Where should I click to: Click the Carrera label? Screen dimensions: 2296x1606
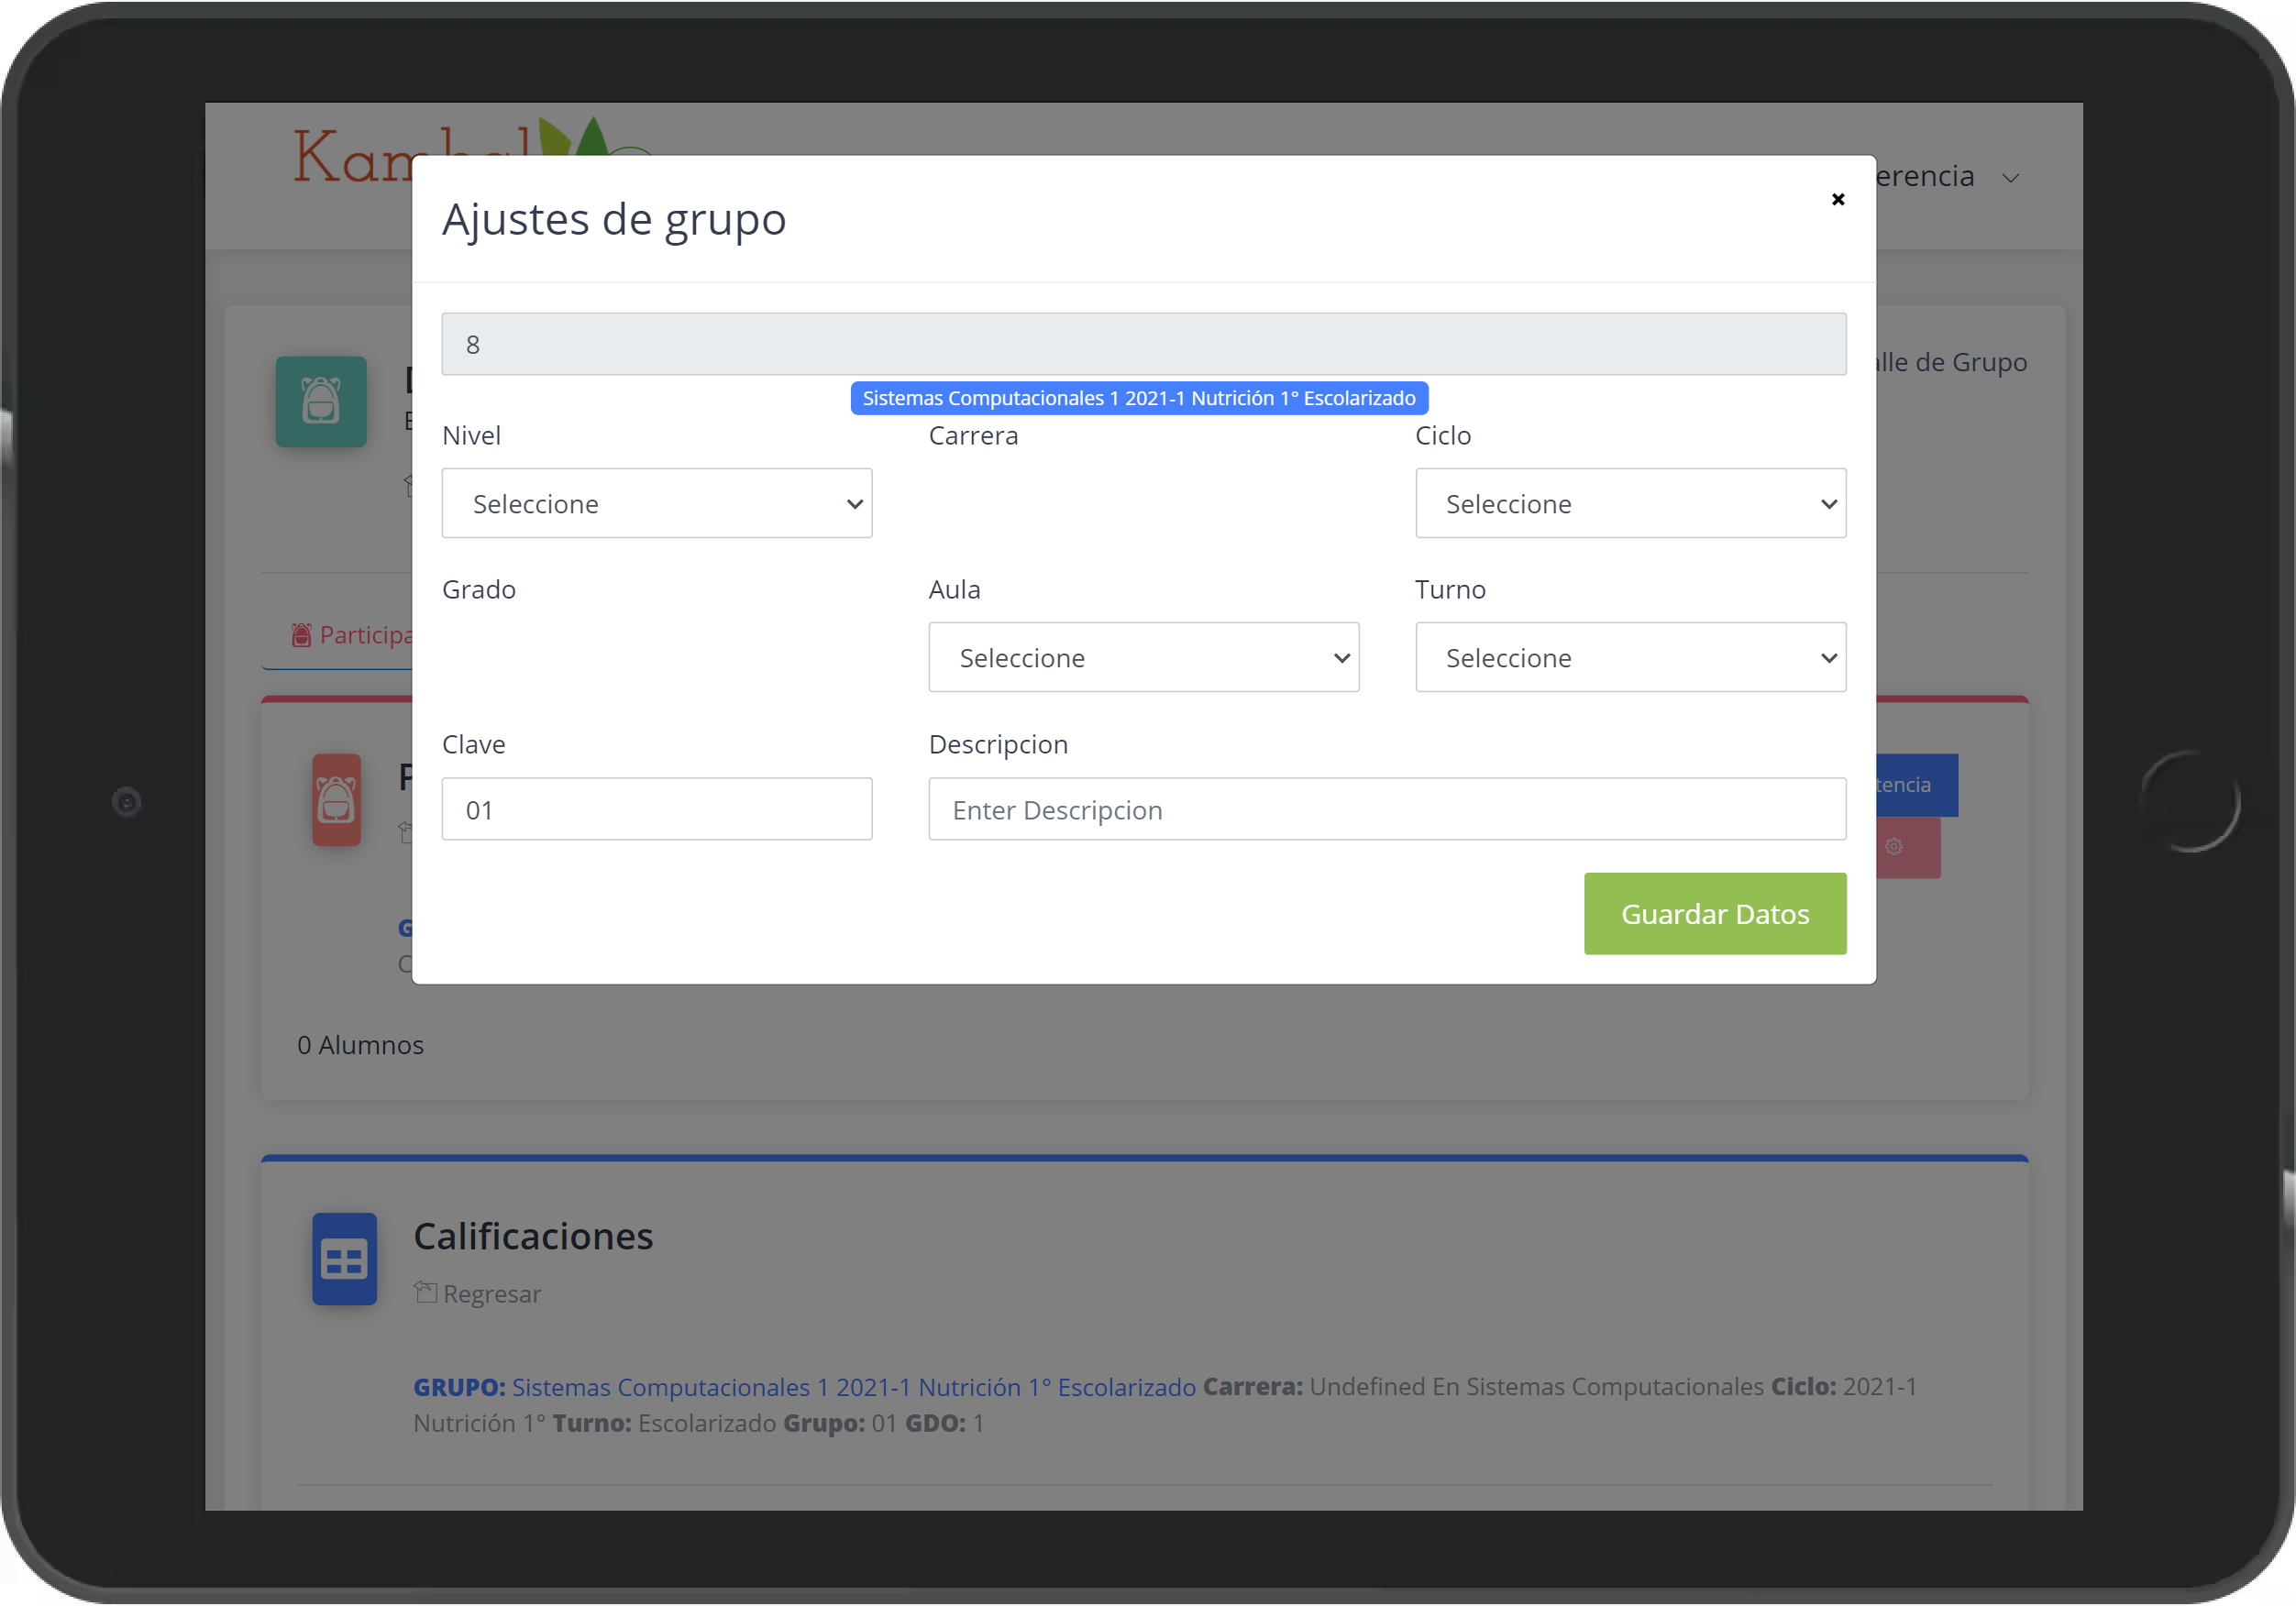[x=973, y=435]
